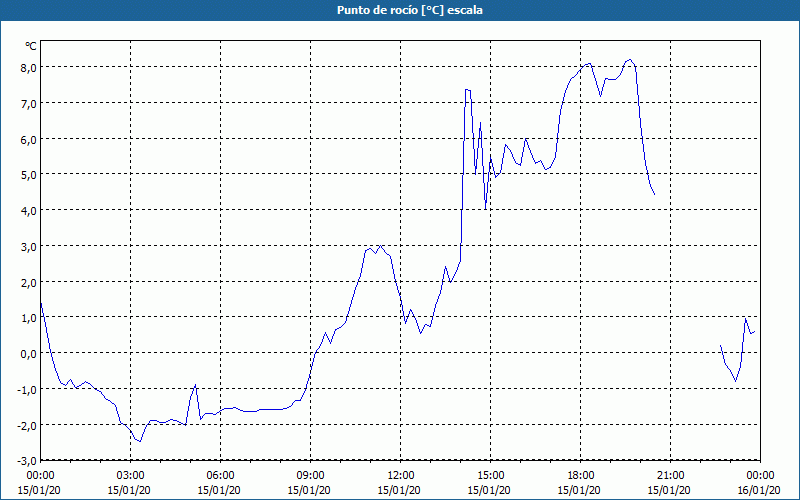
Task: Select the -3,0 y-axis value
Action: click(26, 460)
